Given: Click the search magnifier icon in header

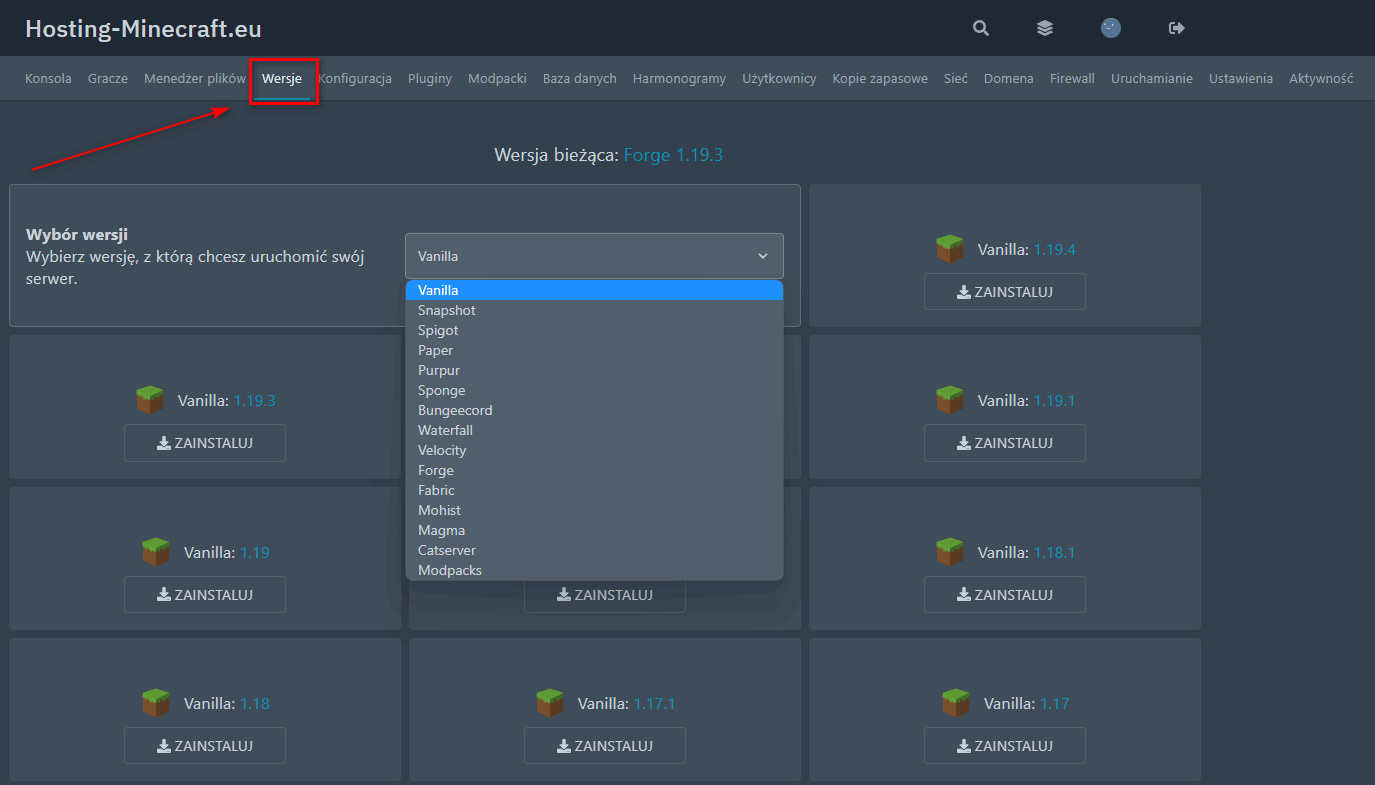Looking at the screenshot, I should click(x=981, y=28).
